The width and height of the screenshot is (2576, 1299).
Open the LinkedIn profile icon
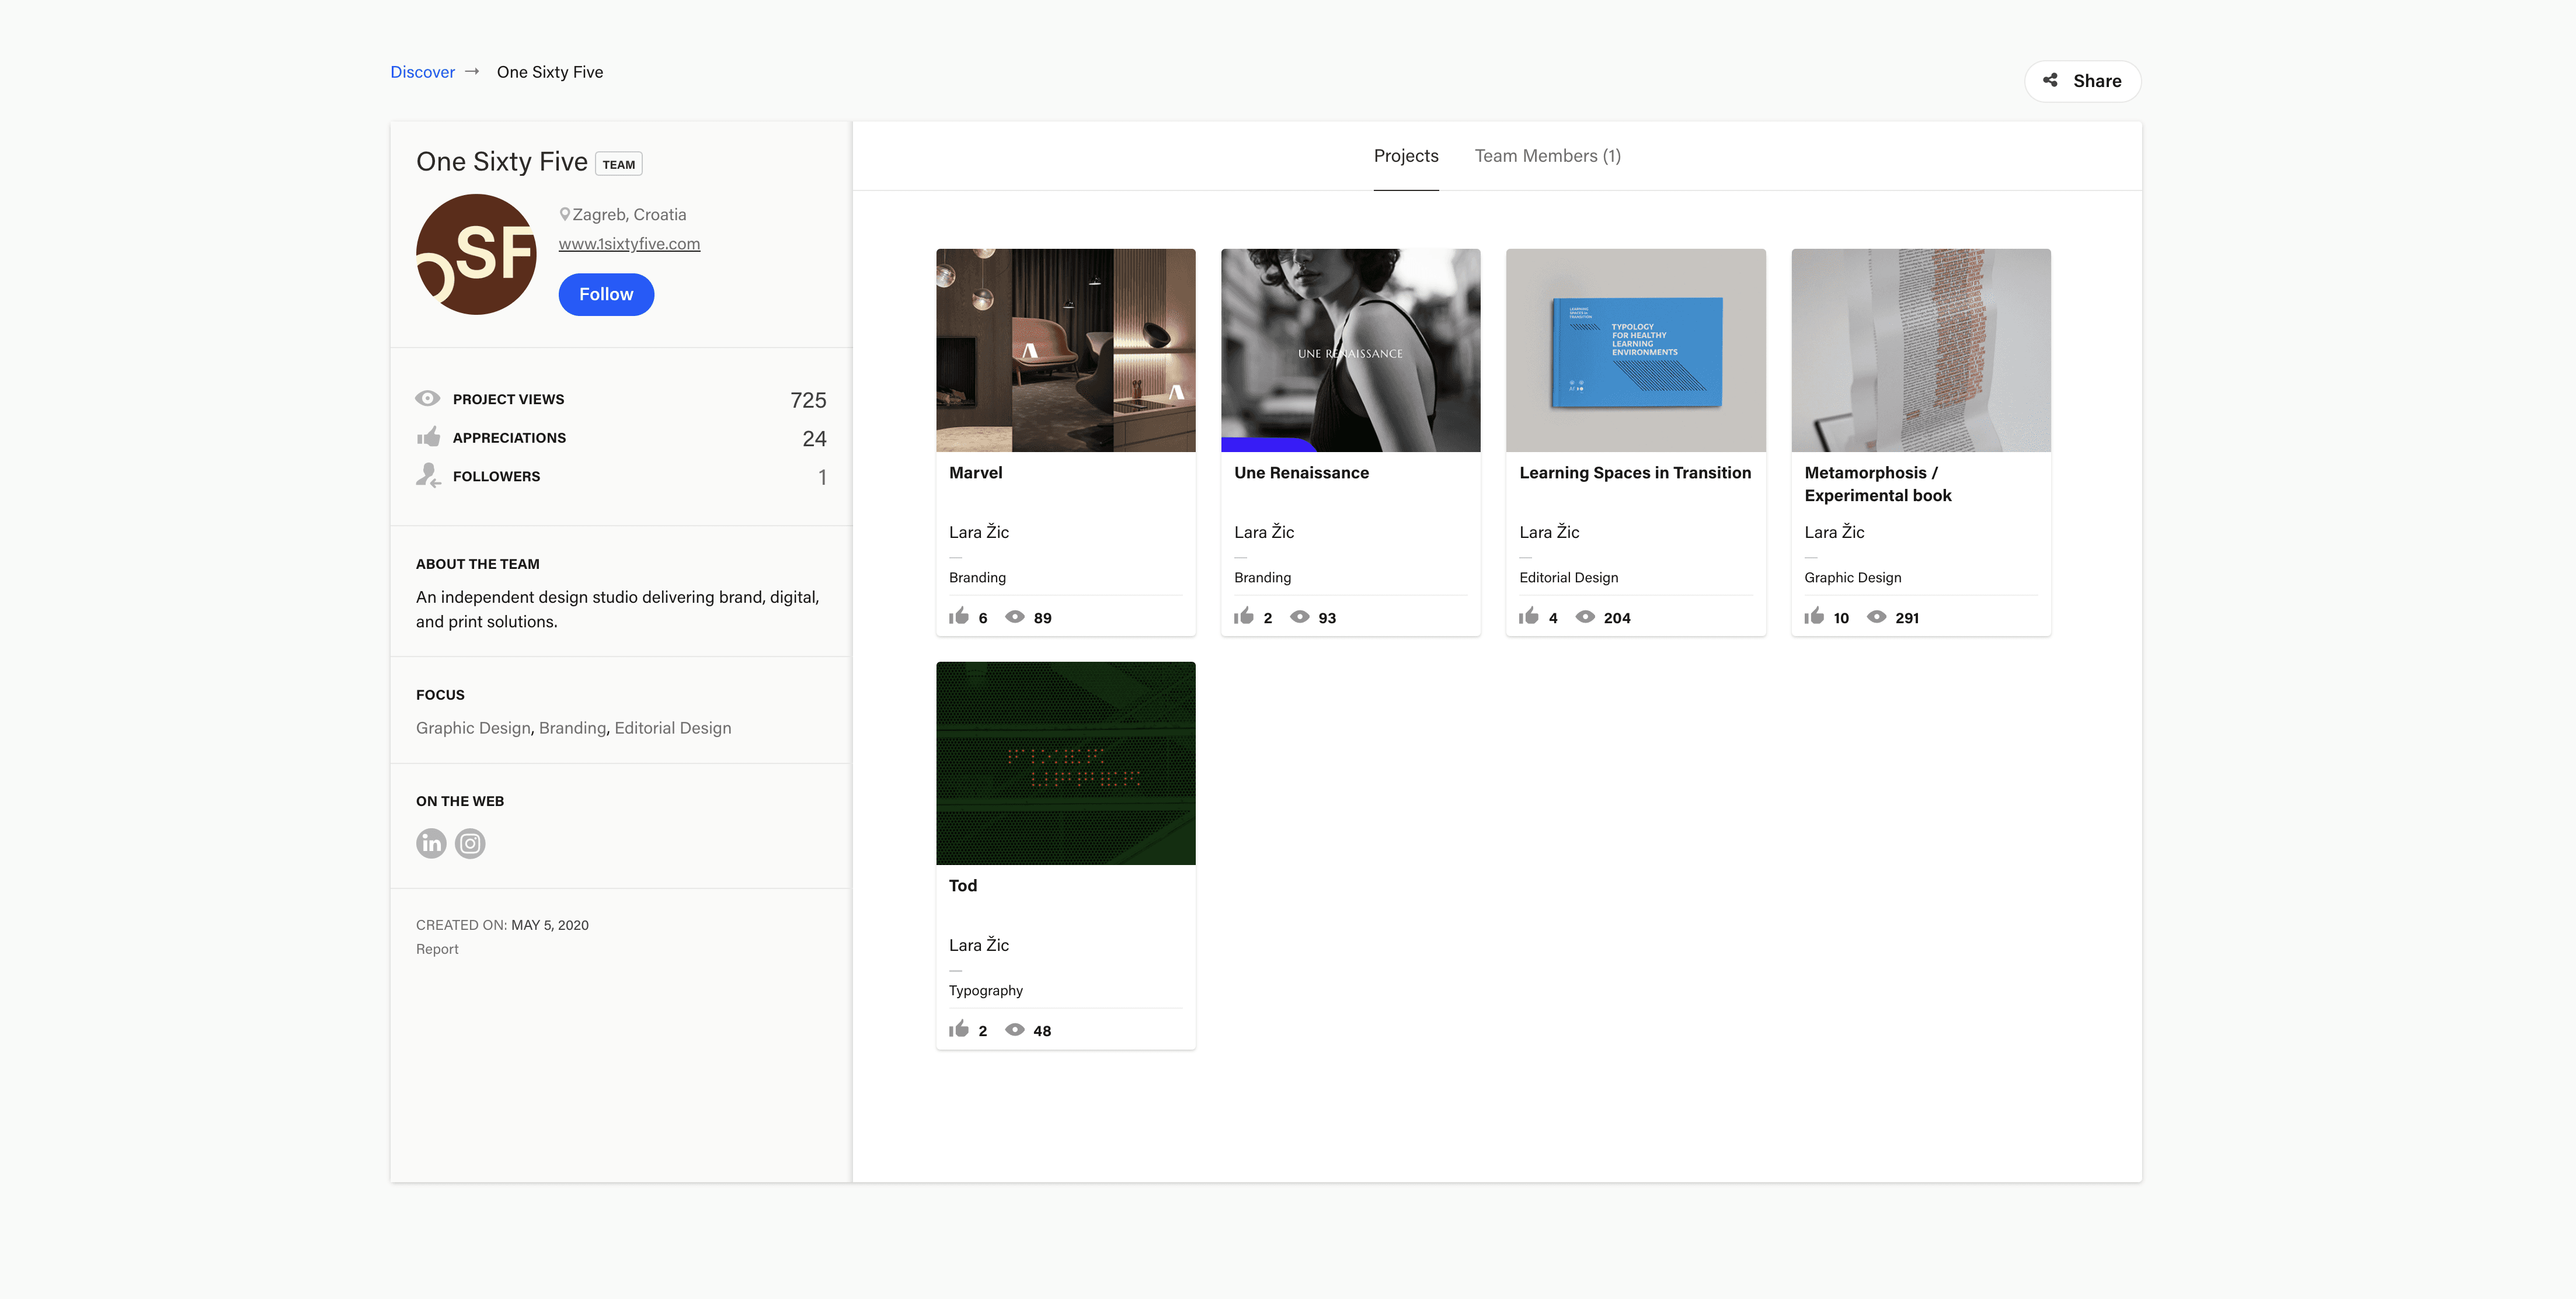(431, 843)
